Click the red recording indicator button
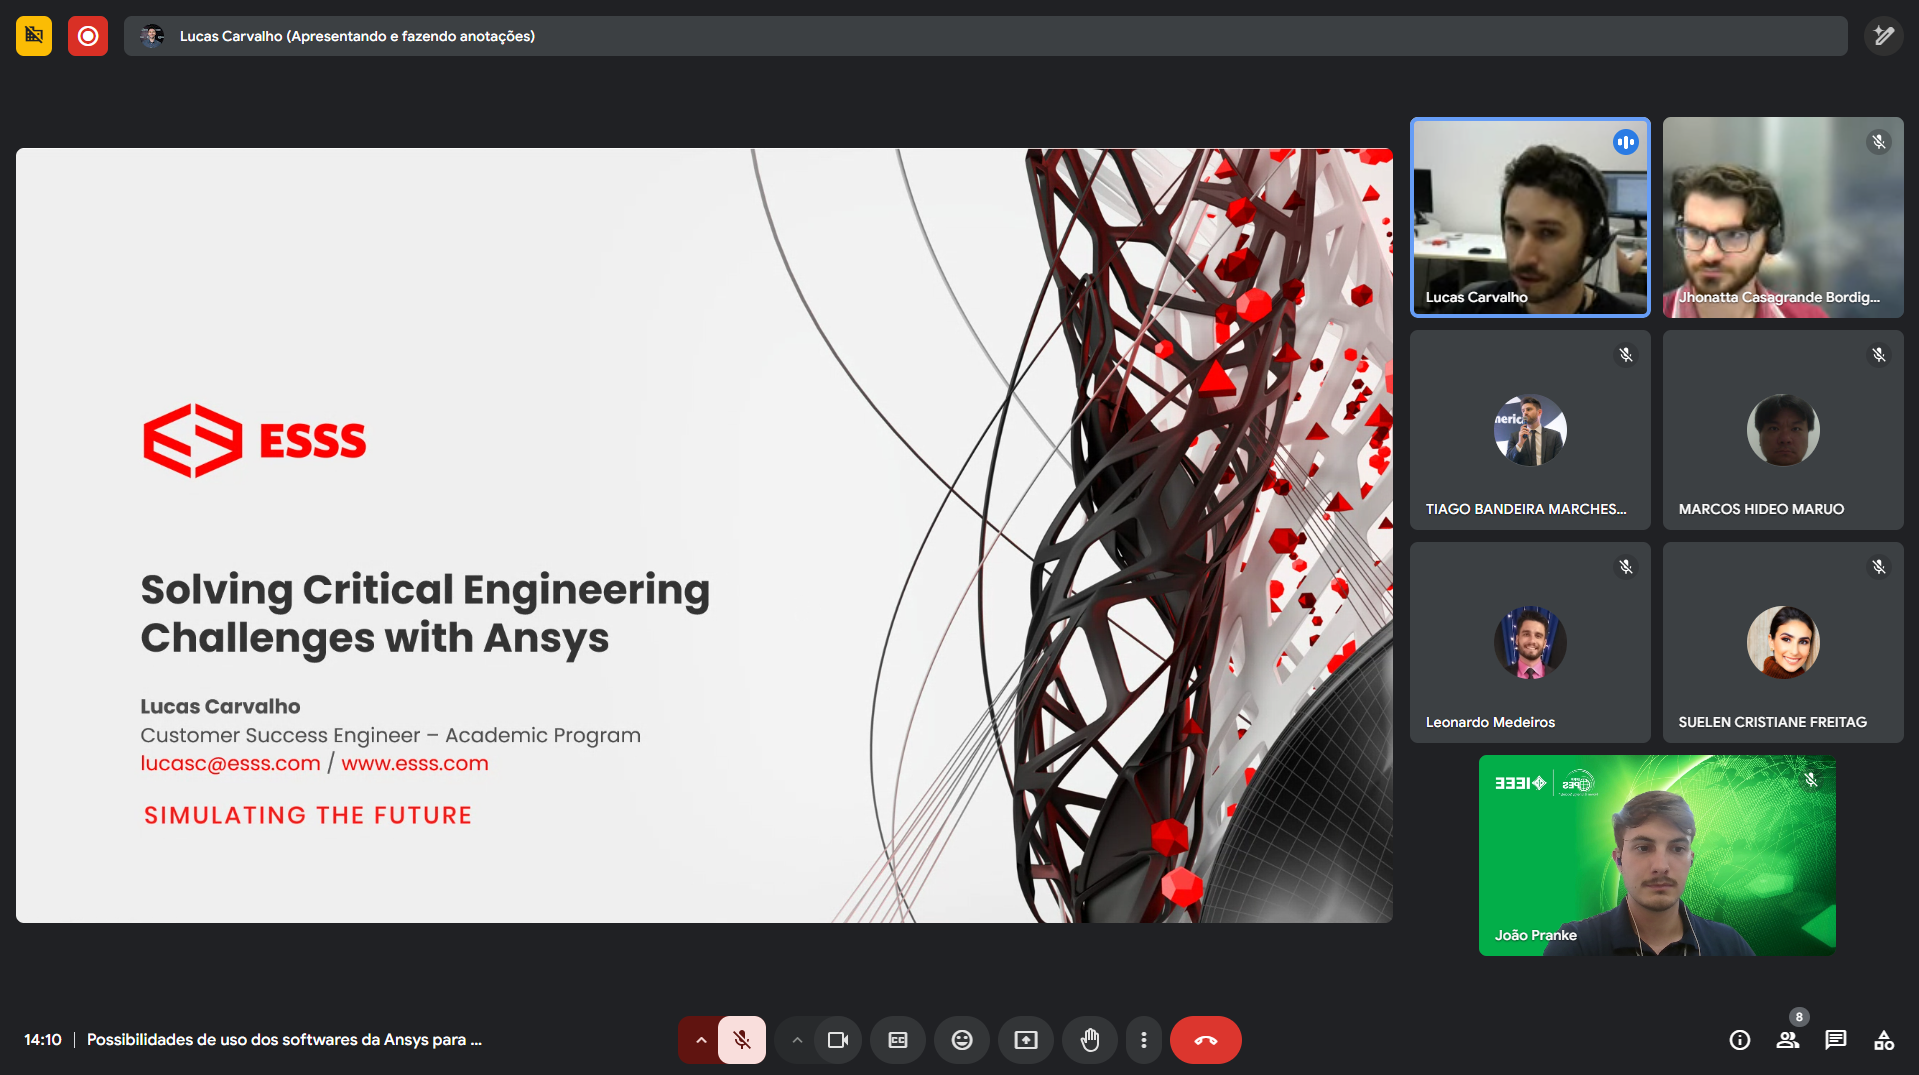 coord(88,36)
